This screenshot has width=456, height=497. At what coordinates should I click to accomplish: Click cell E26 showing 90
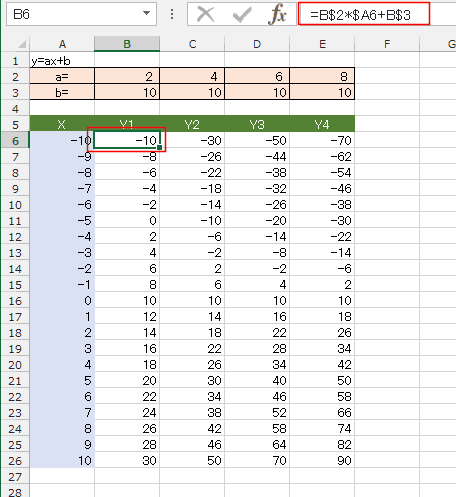322,461
